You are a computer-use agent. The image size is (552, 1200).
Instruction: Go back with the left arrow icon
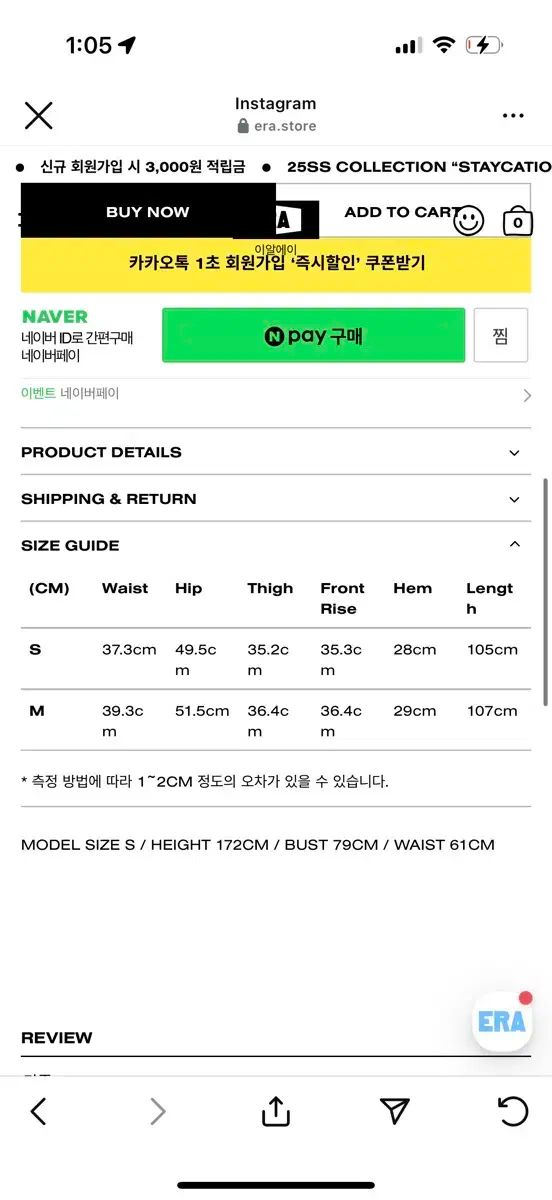(x=38, y=1110)
